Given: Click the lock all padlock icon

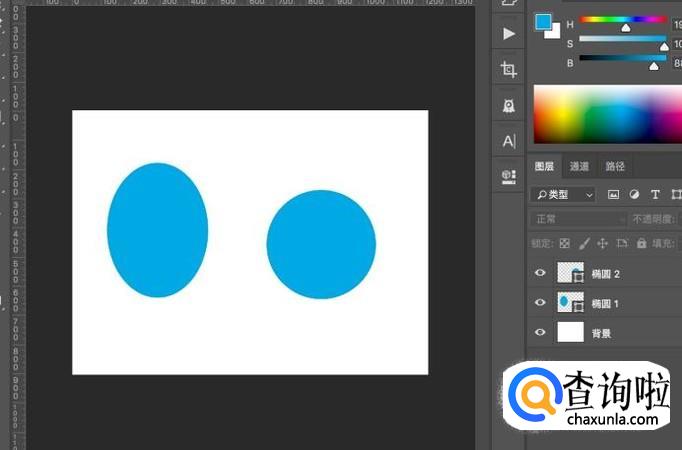Looking at the screenshot, I should pos(642,243).
